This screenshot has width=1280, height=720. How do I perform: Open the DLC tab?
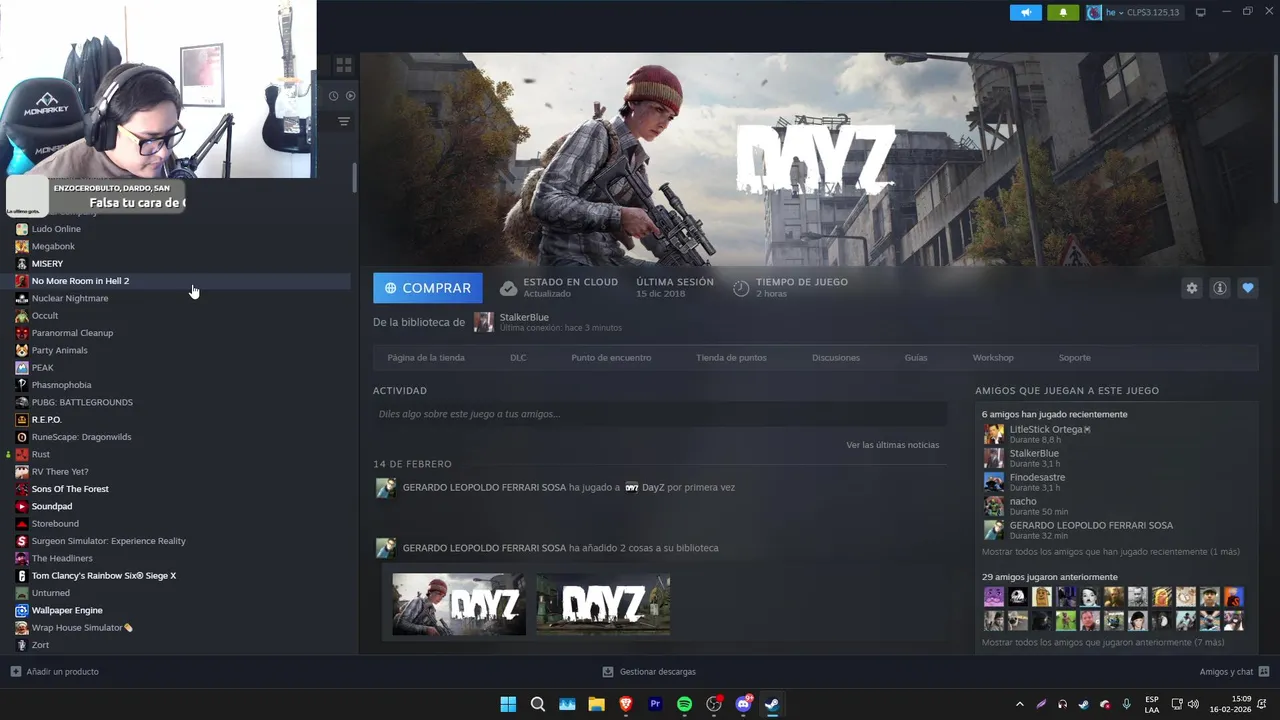[518, 358]
